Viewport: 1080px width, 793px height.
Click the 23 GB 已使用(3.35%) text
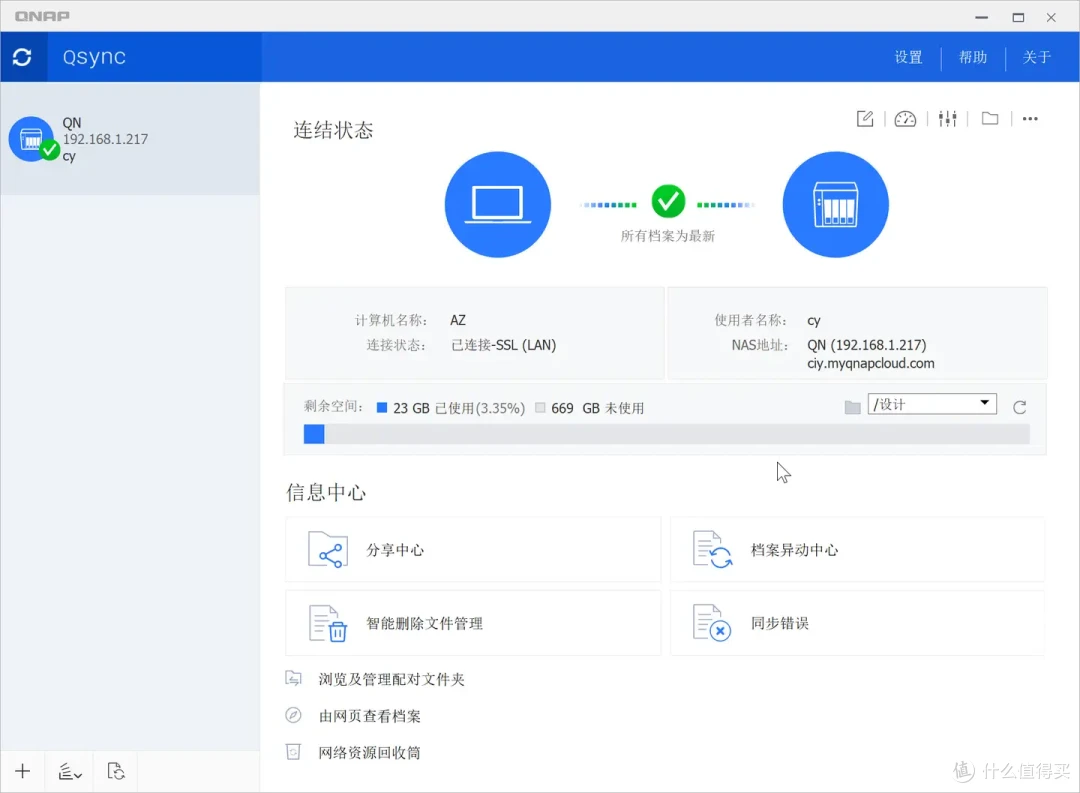tap(459, 409)
